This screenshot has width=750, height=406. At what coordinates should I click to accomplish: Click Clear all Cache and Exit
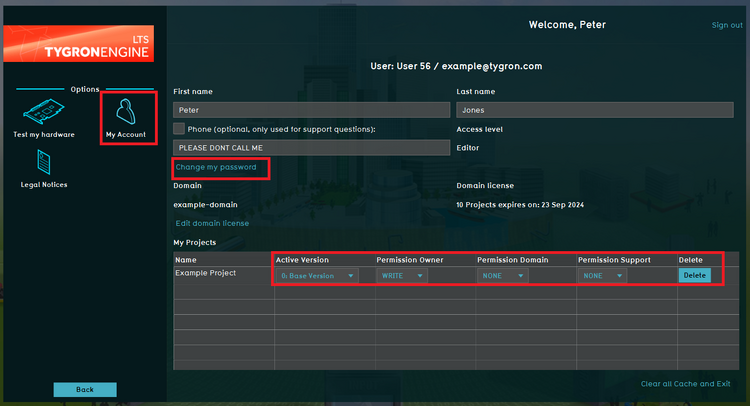coord(686,384)
